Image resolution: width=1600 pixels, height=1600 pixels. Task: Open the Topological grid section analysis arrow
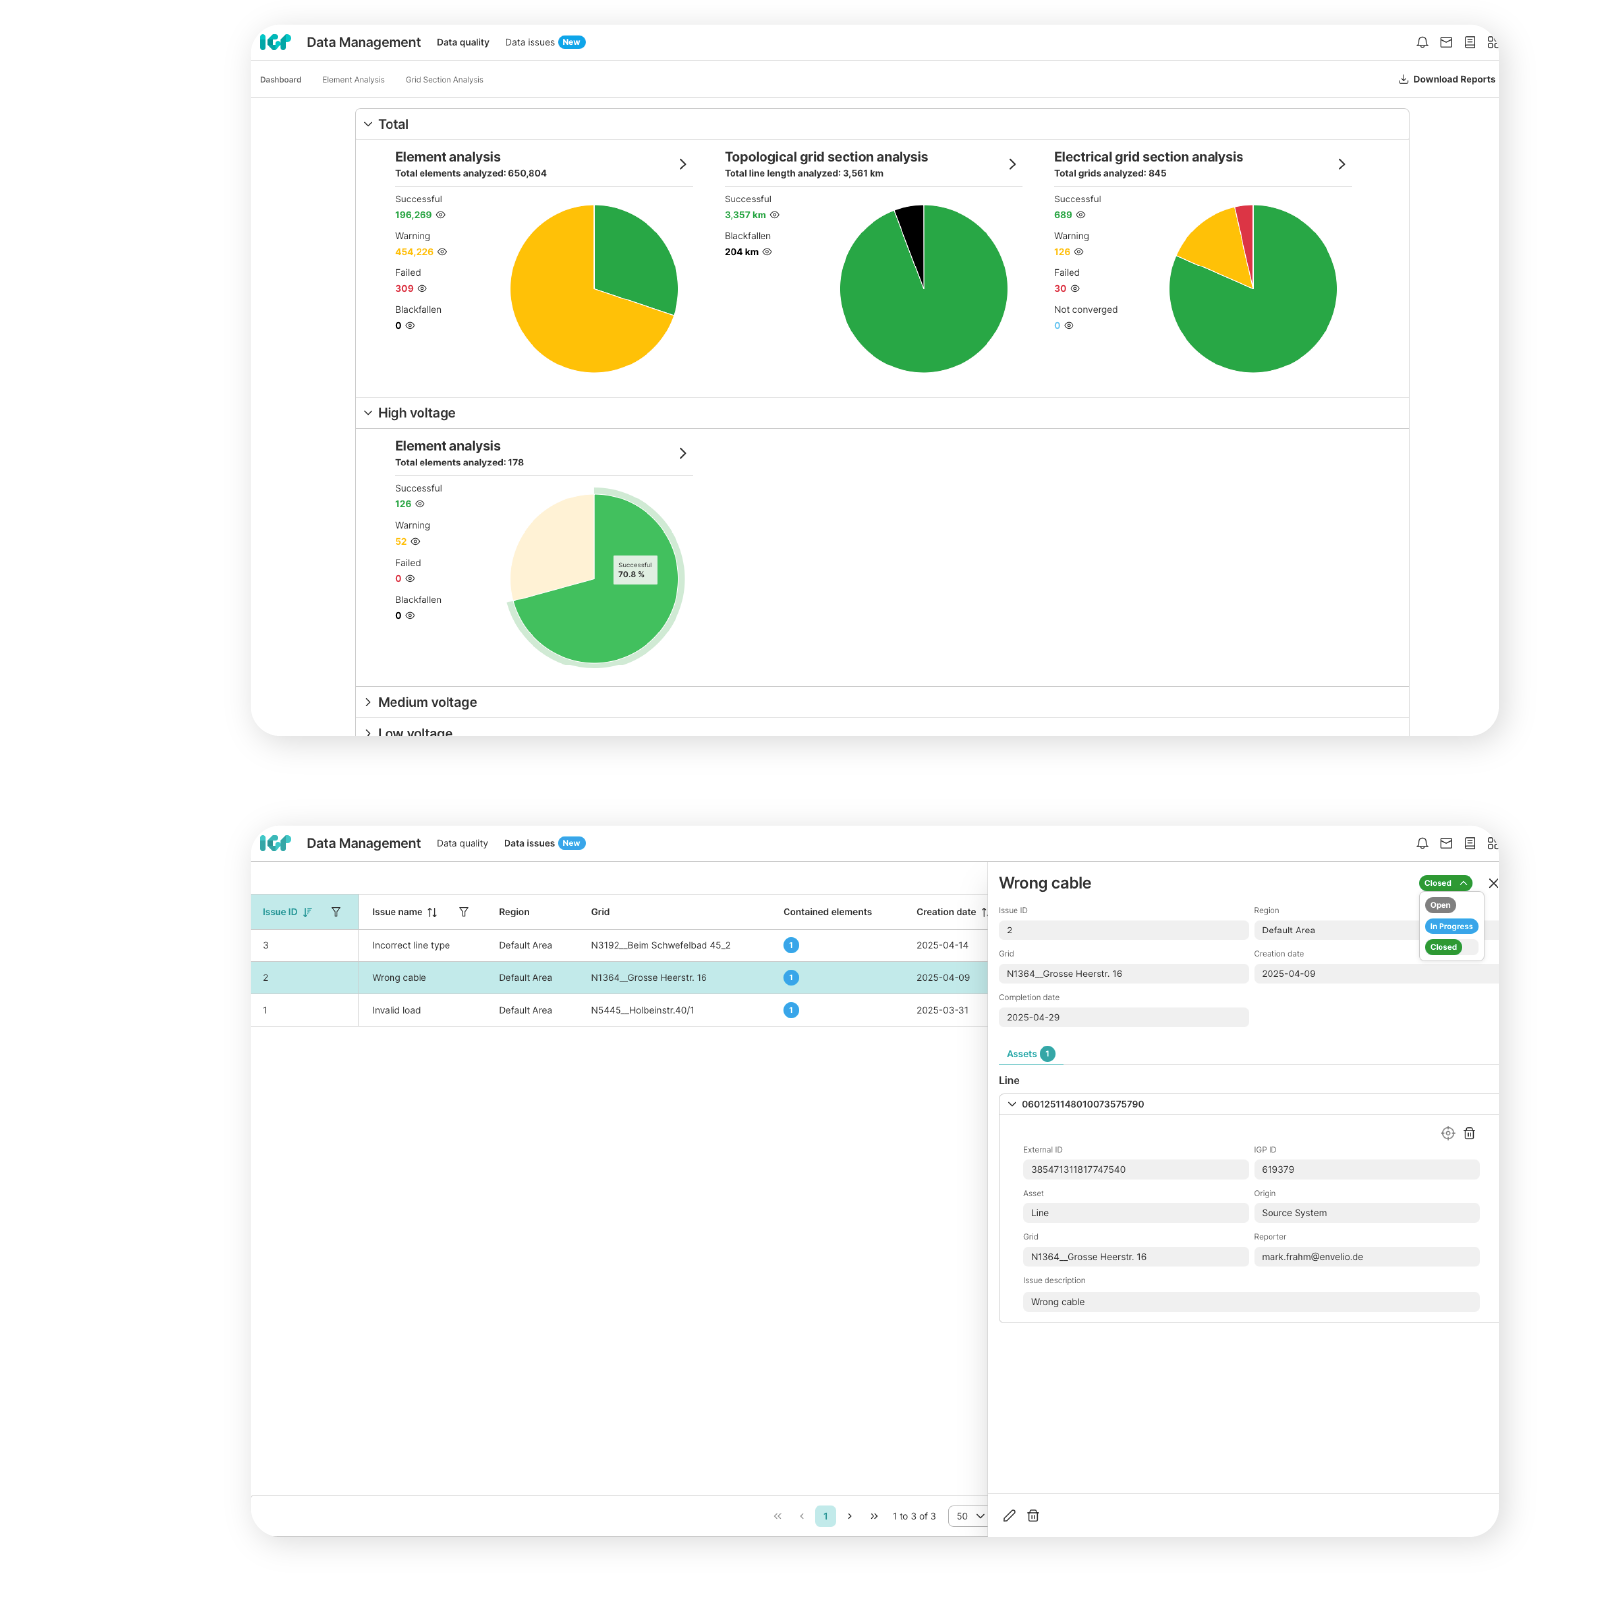[x=1012, y=164]
